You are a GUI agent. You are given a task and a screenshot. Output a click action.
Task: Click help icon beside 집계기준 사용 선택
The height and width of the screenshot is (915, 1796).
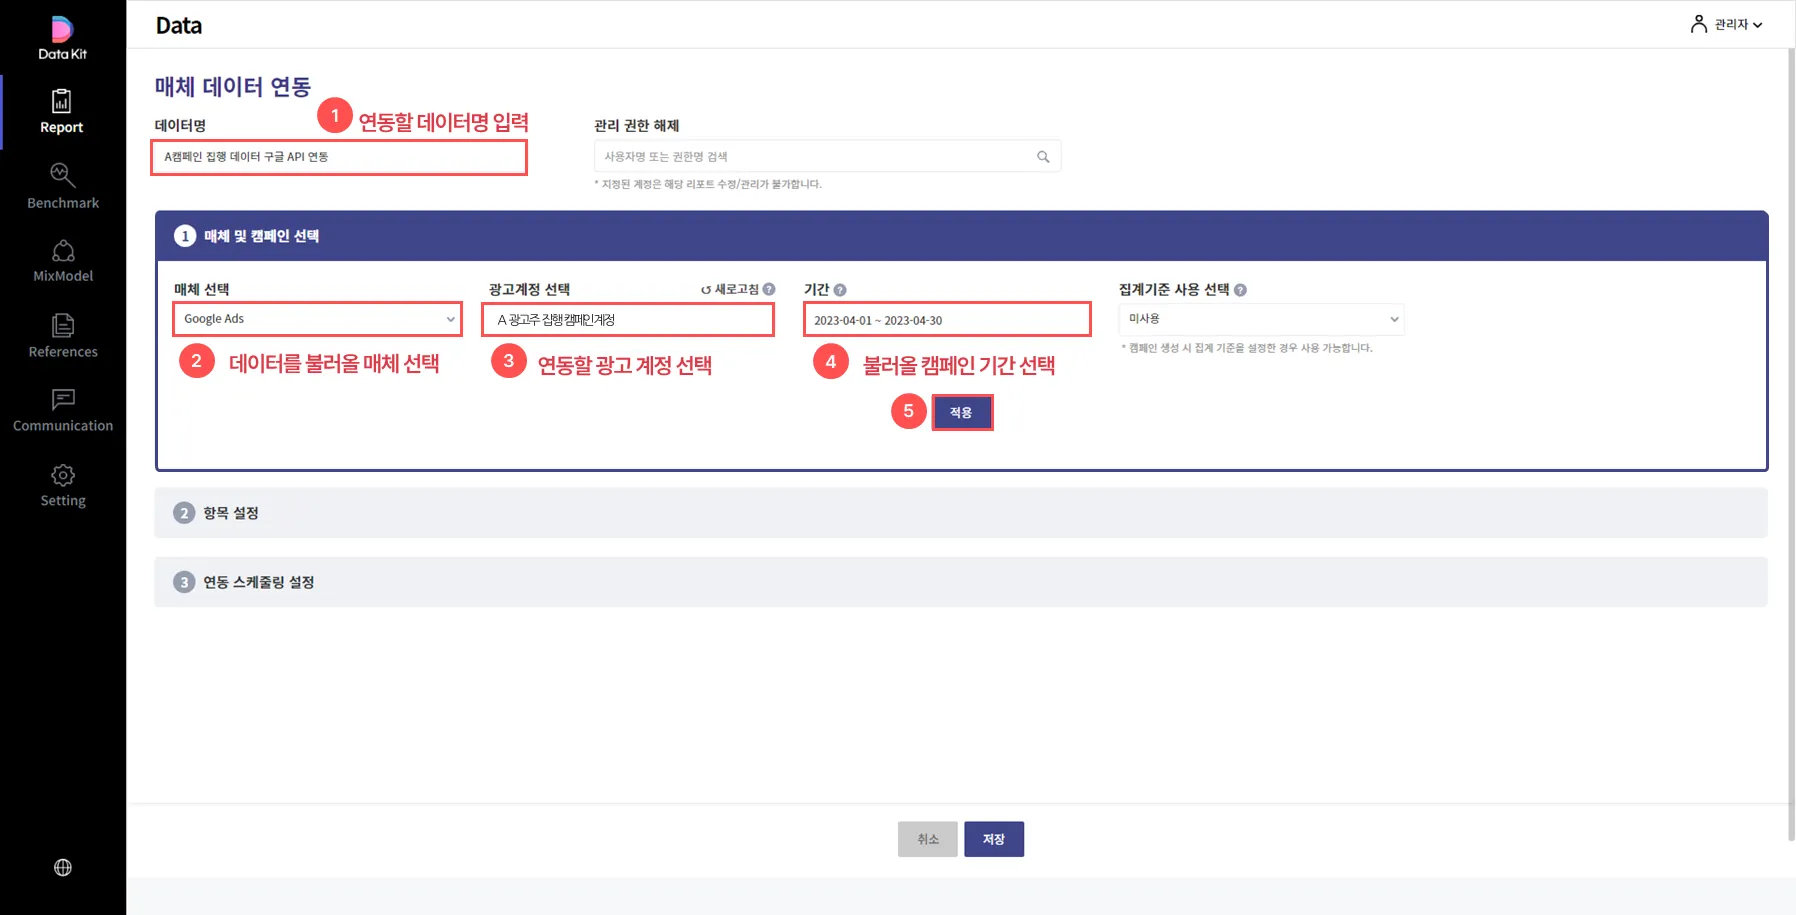(x=1240, y=290)
